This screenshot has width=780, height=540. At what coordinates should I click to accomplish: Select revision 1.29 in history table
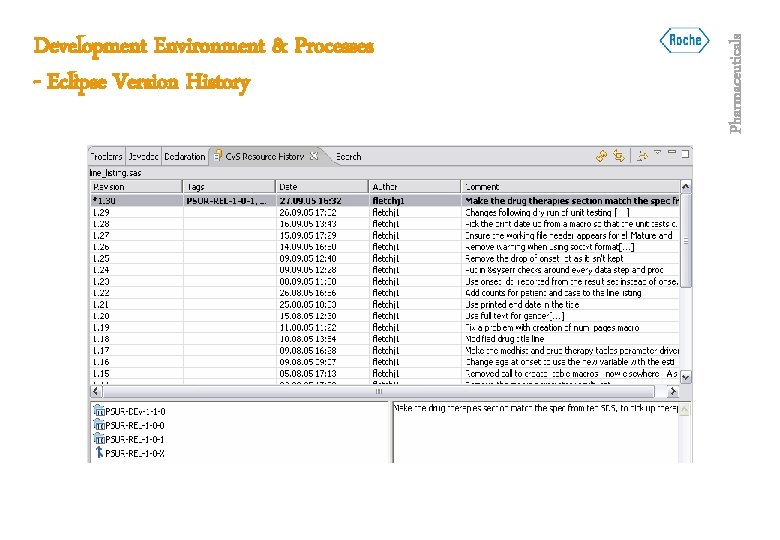coord(385,212)
